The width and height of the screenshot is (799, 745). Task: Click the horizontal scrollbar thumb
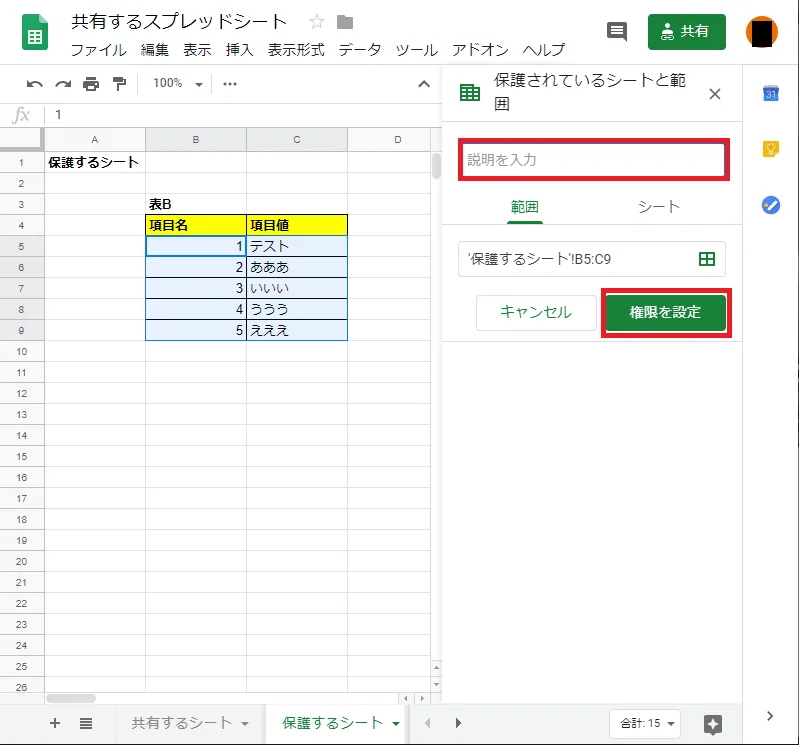coord(71,698)
